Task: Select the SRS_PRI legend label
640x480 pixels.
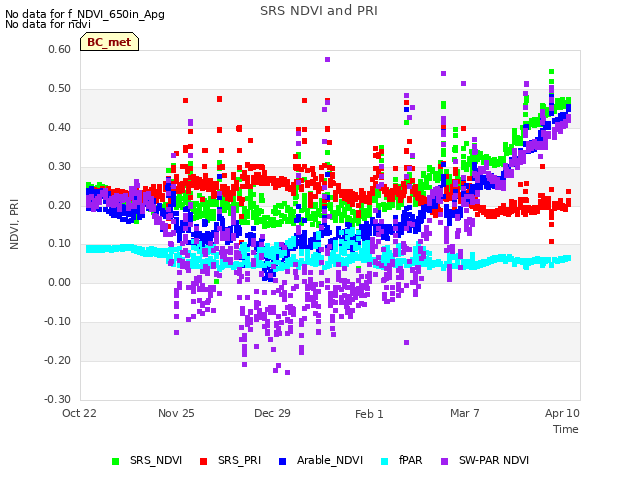Action: coord(239,460)
